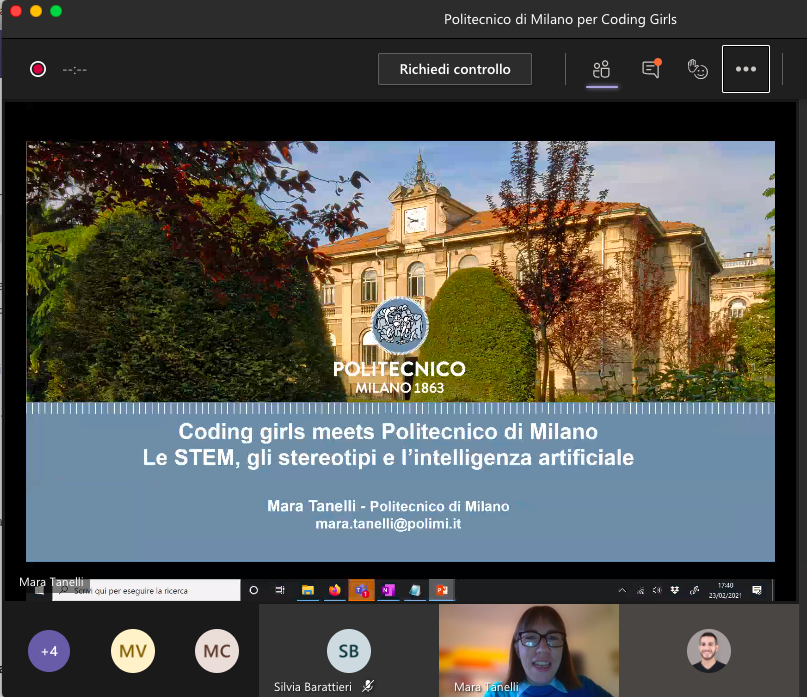Open the raise hand reactions menu
The height and width of the screenshot is (697, 807).
(x=698, y=69)
